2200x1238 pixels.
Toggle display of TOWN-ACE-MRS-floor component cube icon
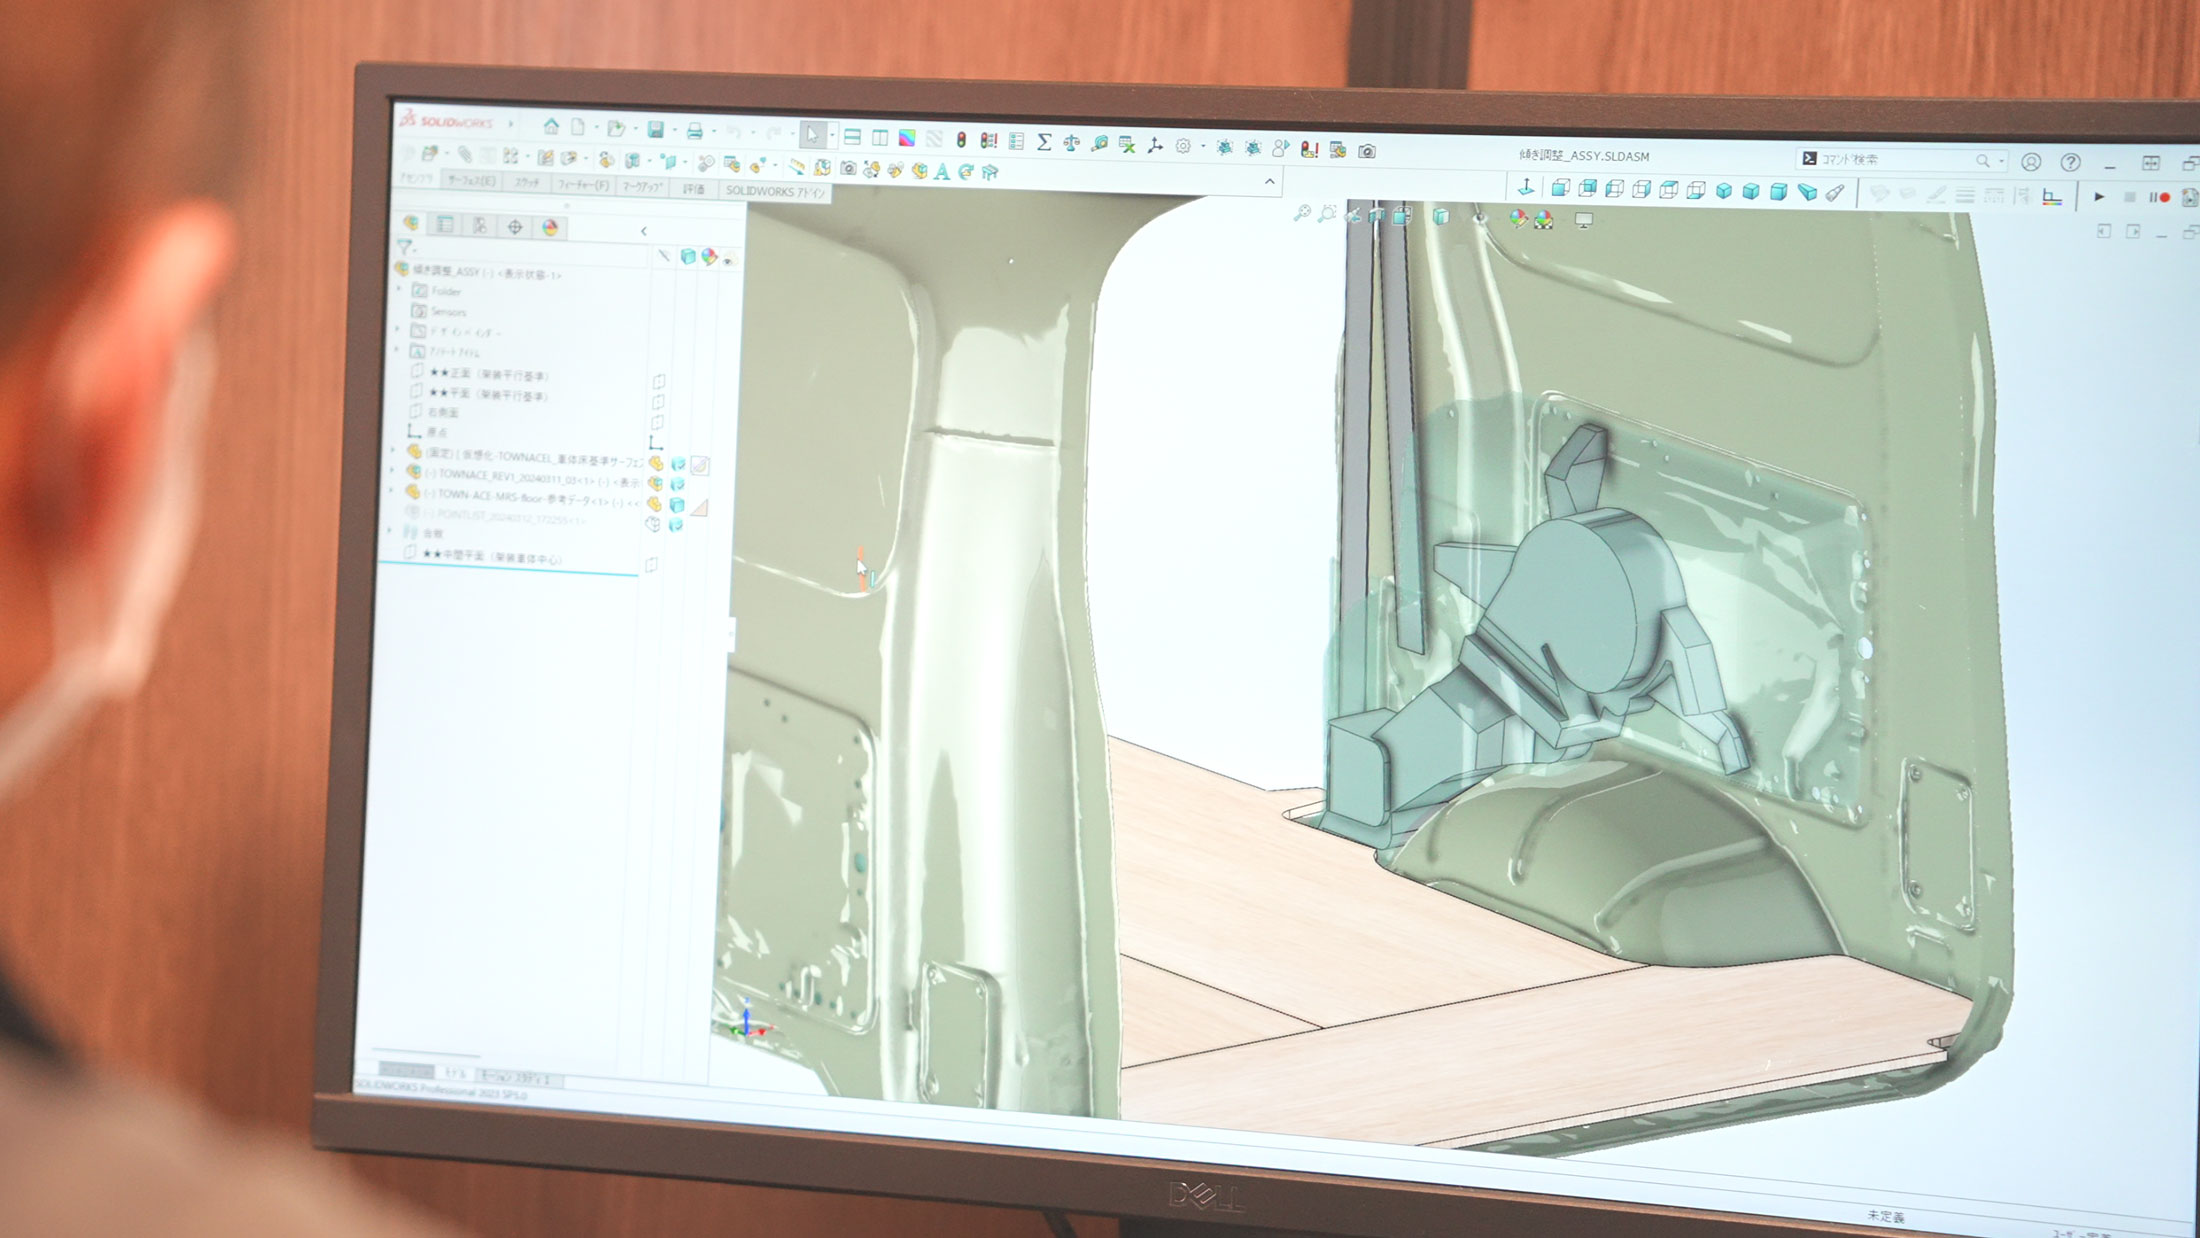(677, 505)
